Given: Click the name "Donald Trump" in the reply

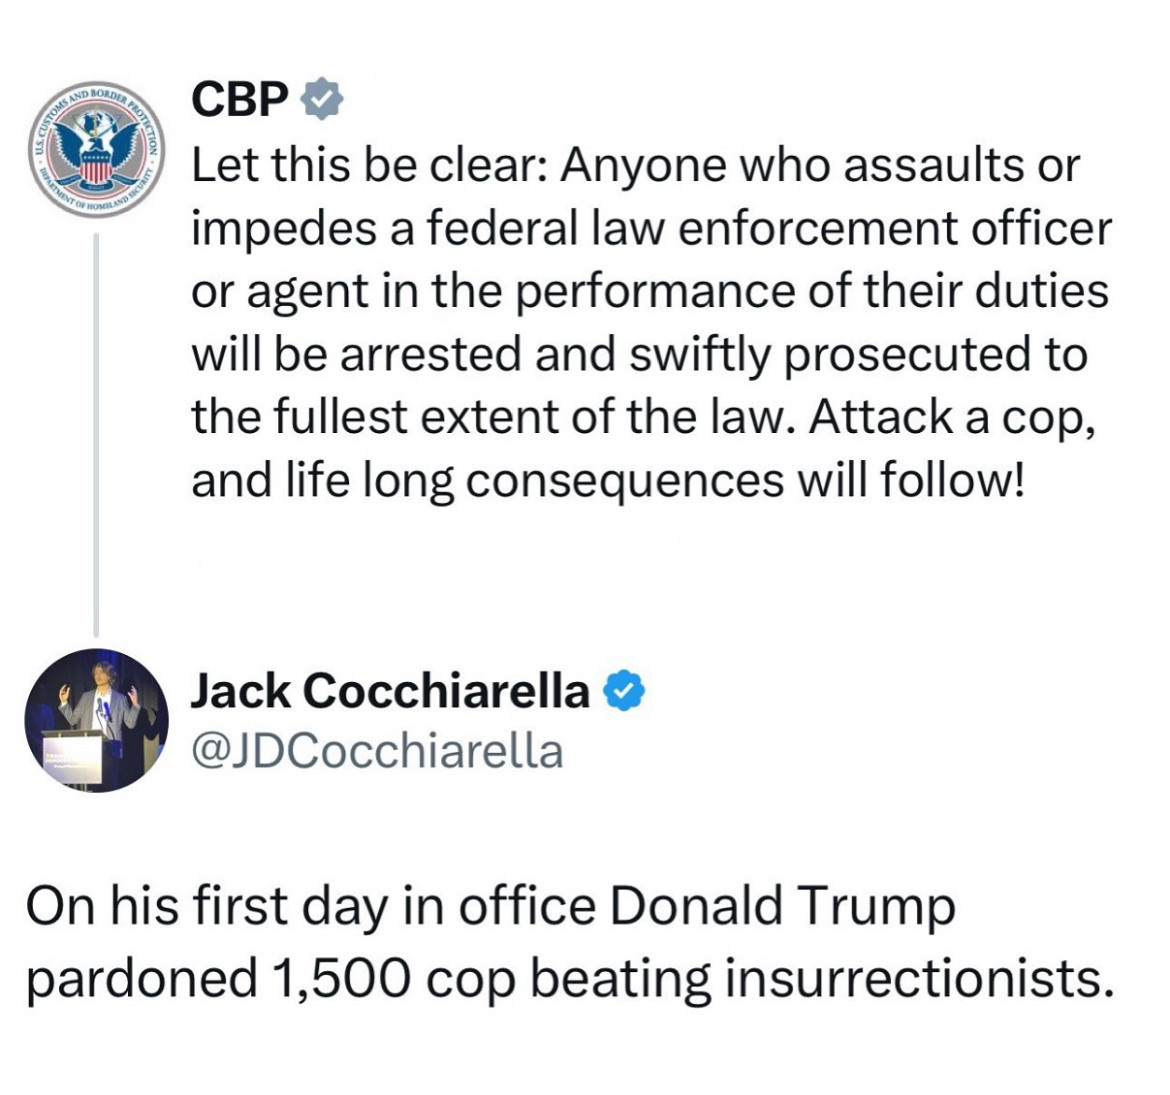Looking at the screenshot, I should [782, 905].
